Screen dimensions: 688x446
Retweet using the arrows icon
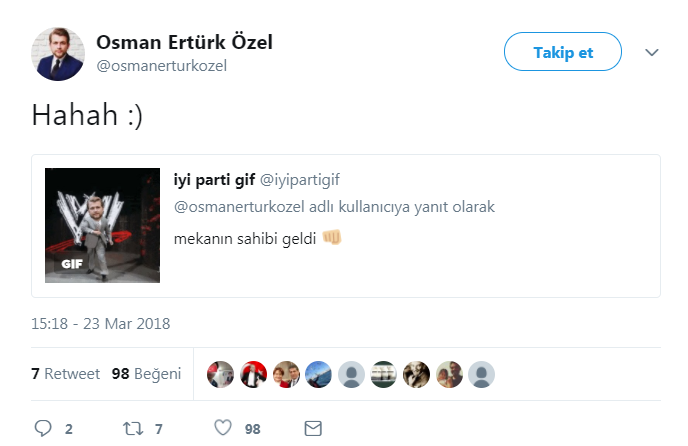133,428
